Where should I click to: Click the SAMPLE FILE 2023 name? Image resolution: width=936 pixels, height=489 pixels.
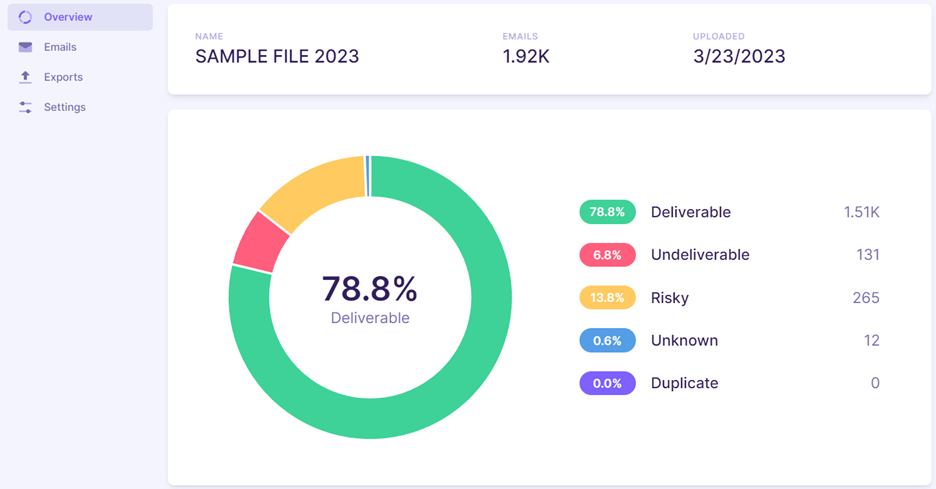tap(277, 56)
